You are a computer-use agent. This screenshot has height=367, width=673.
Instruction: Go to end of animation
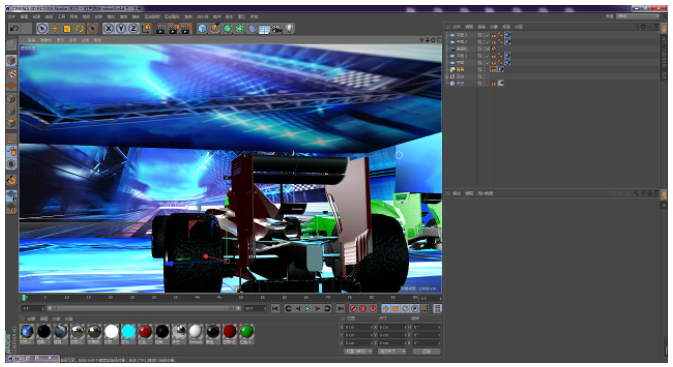[340, 309]
